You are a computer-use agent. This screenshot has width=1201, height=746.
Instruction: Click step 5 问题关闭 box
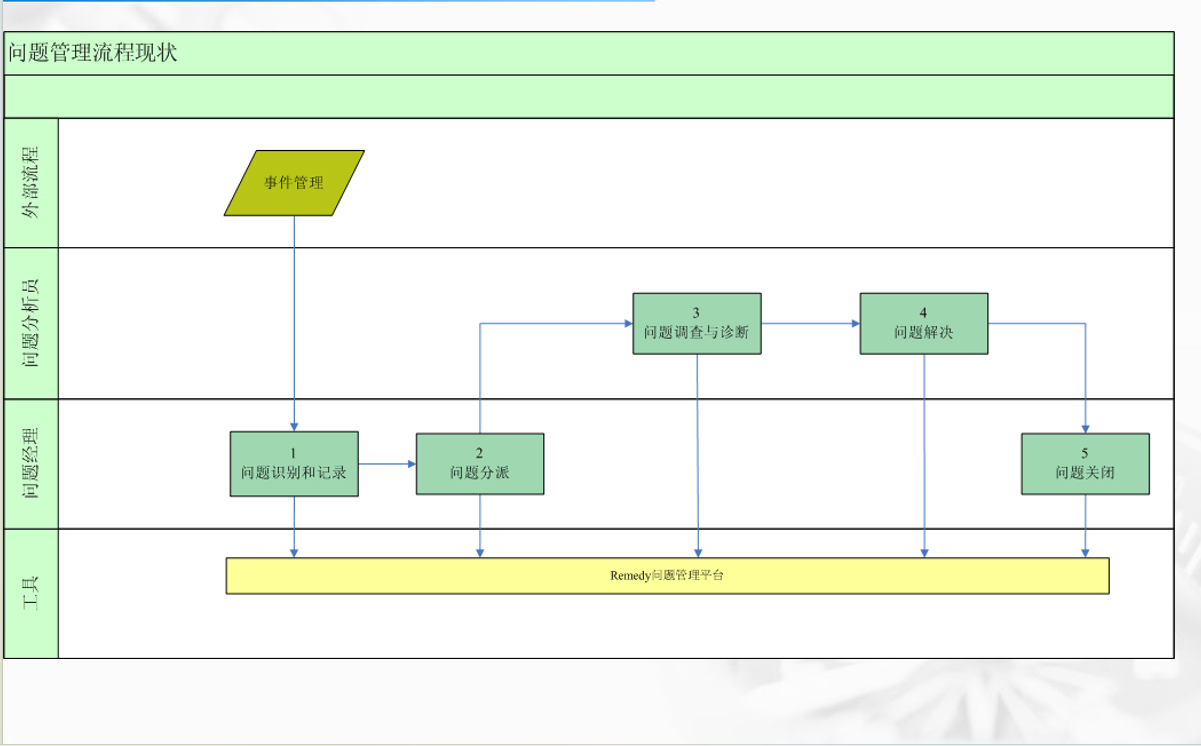[1085, 464]
